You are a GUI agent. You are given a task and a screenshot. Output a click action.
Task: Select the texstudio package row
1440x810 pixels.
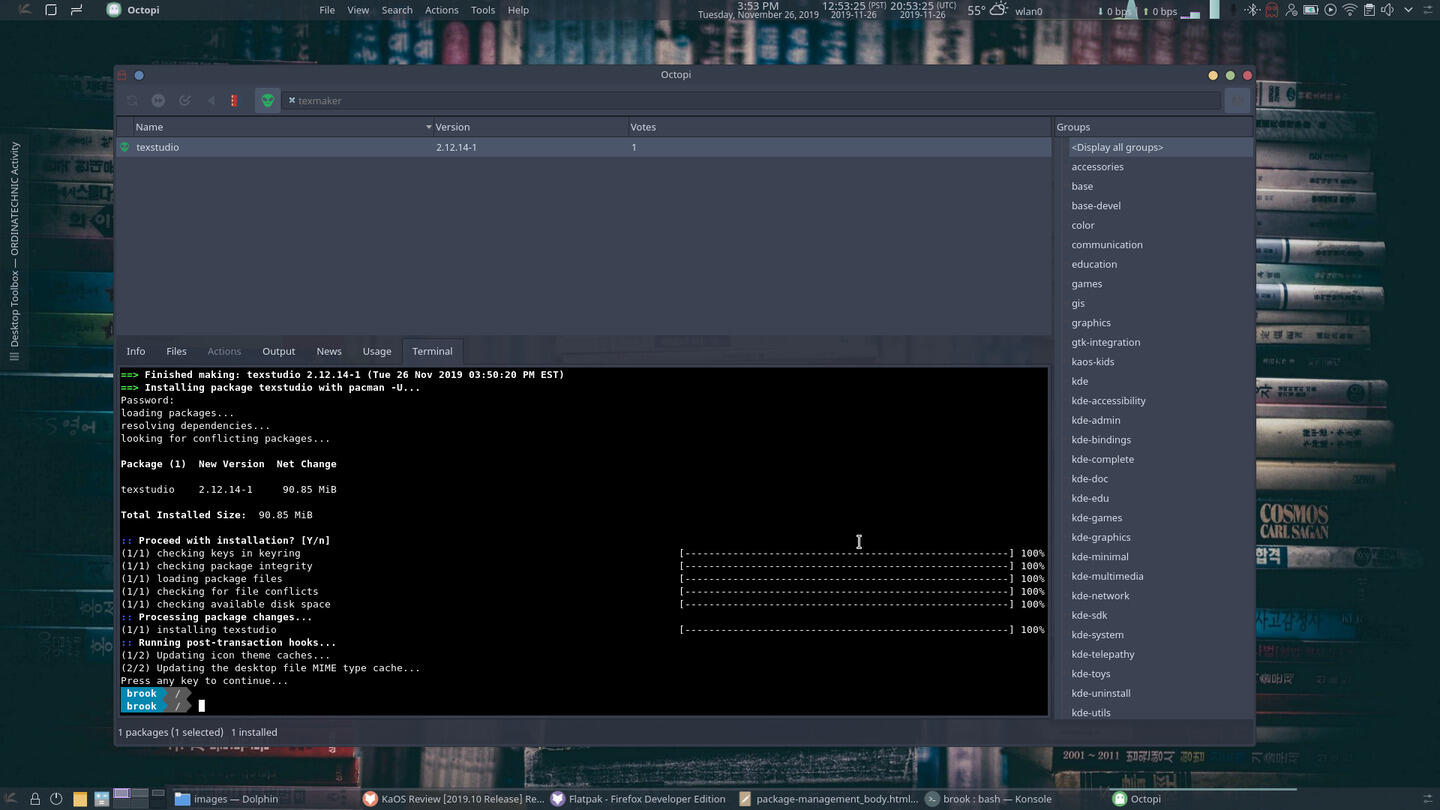584,147
